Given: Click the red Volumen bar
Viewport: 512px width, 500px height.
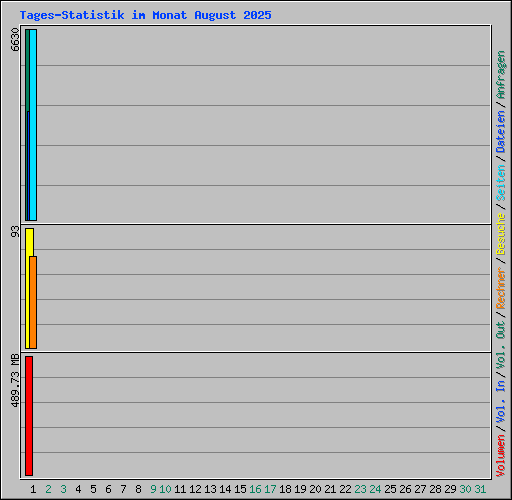Looking at the screenshot, I should [x=29, y=416].
